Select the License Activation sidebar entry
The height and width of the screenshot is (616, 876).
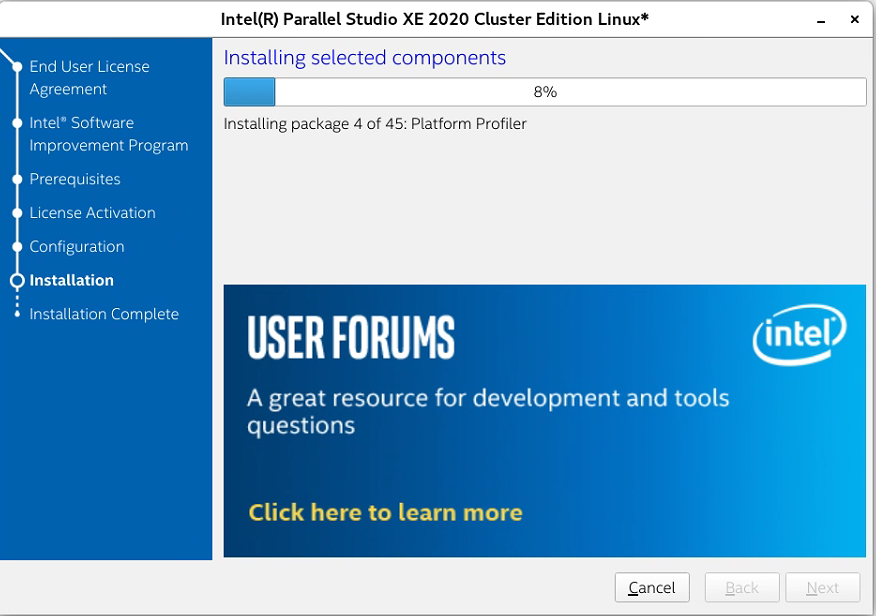pos(92,212)
